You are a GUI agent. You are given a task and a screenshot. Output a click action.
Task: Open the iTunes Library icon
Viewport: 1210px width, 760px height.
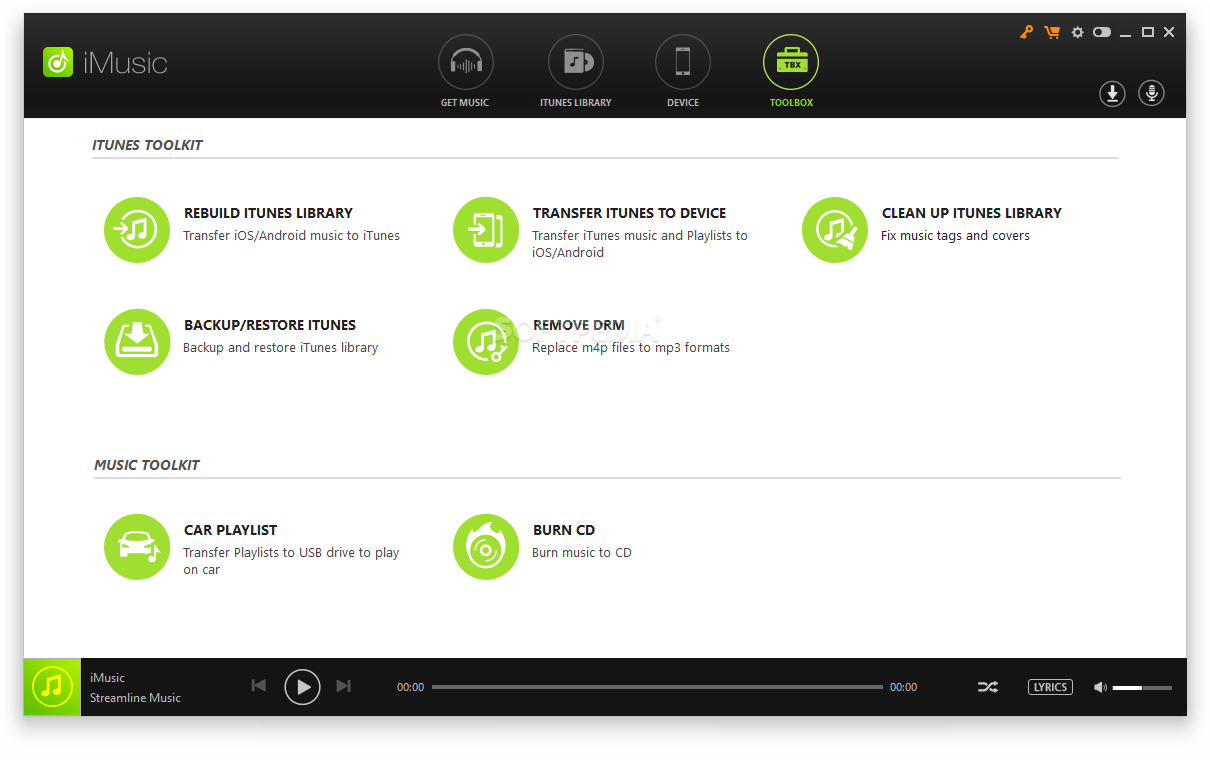pos(576,63)
